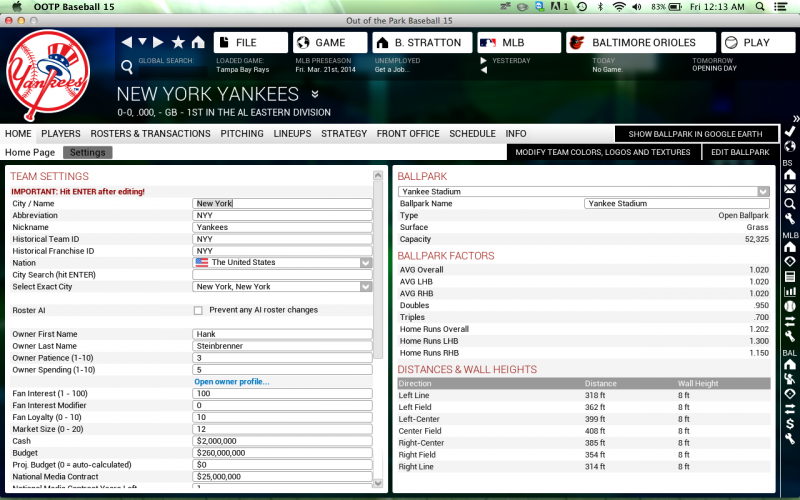Open the BS mail envelope icon in sidebar
The width and height of the screenshot is (800, 500).
point(789,189)
